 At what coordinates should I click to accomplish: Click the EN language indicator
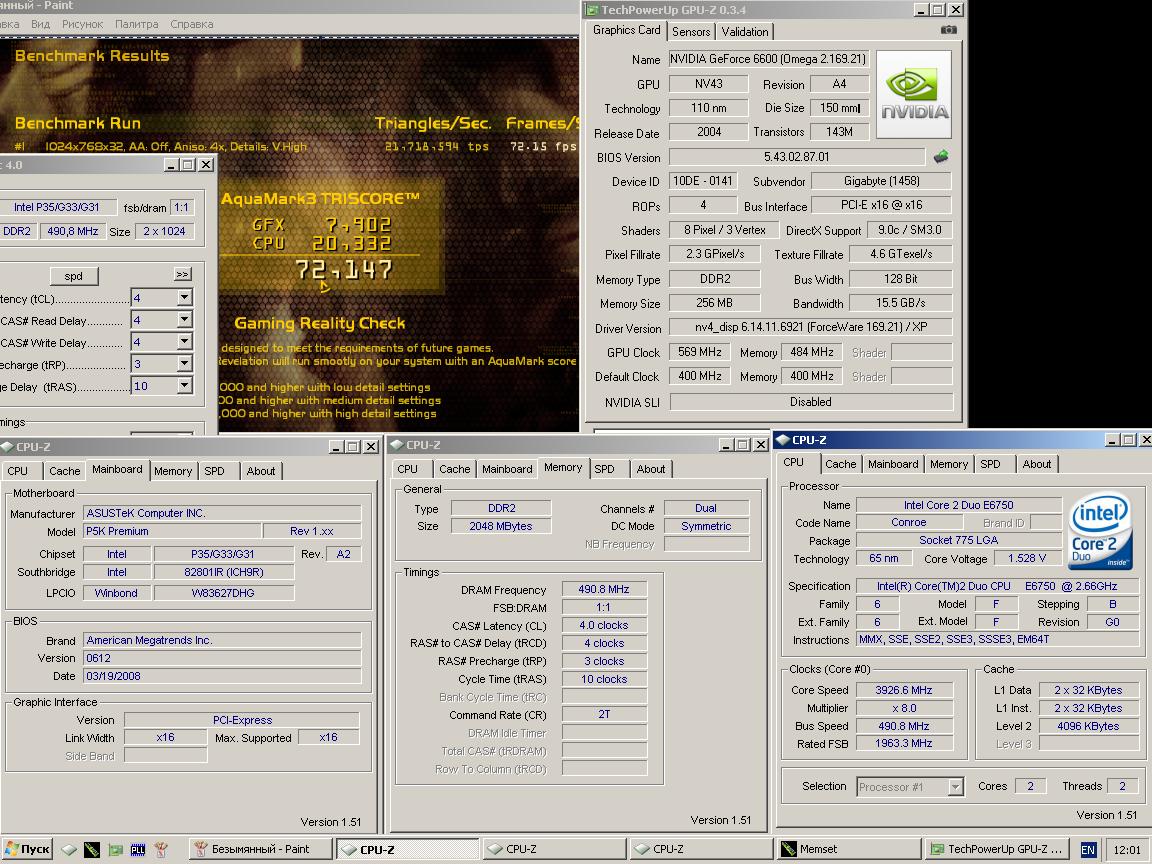coord(1088,849)
